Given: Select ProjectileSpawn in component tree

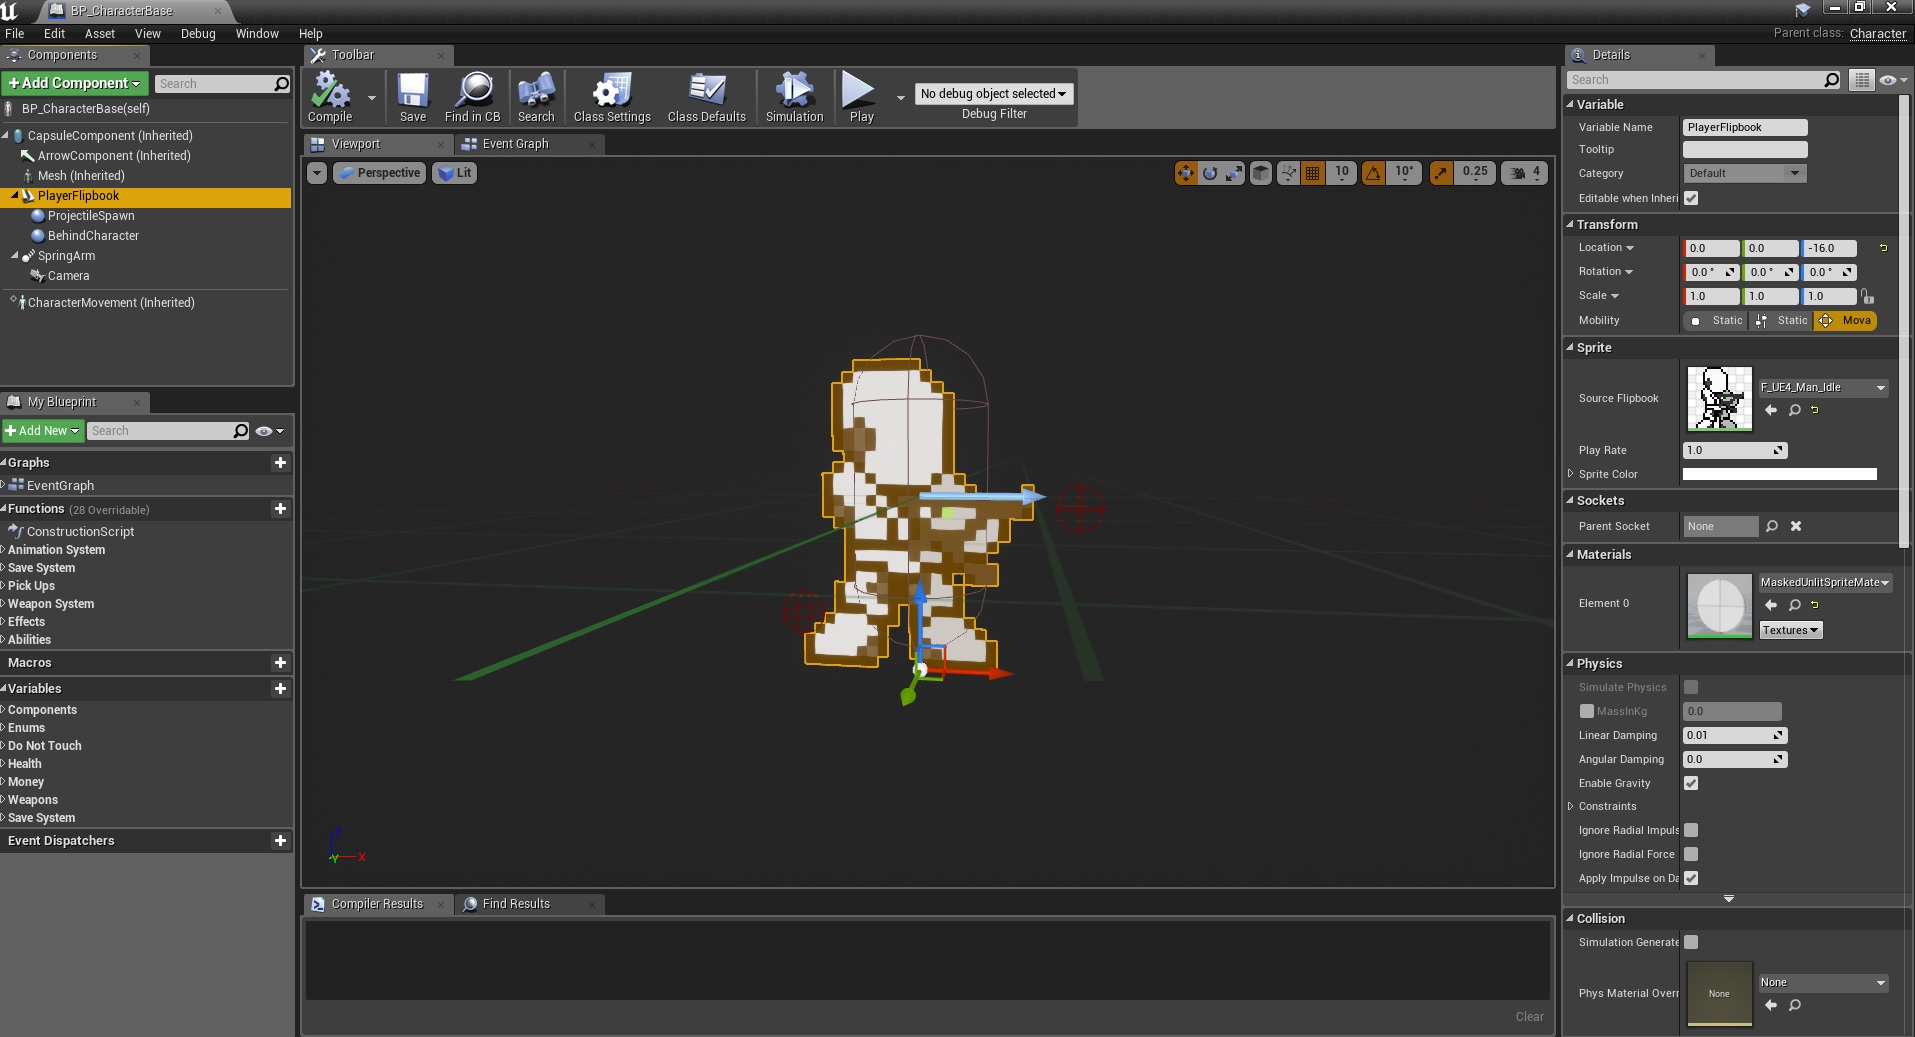Looking at the screenshot, I should (91, 216).
